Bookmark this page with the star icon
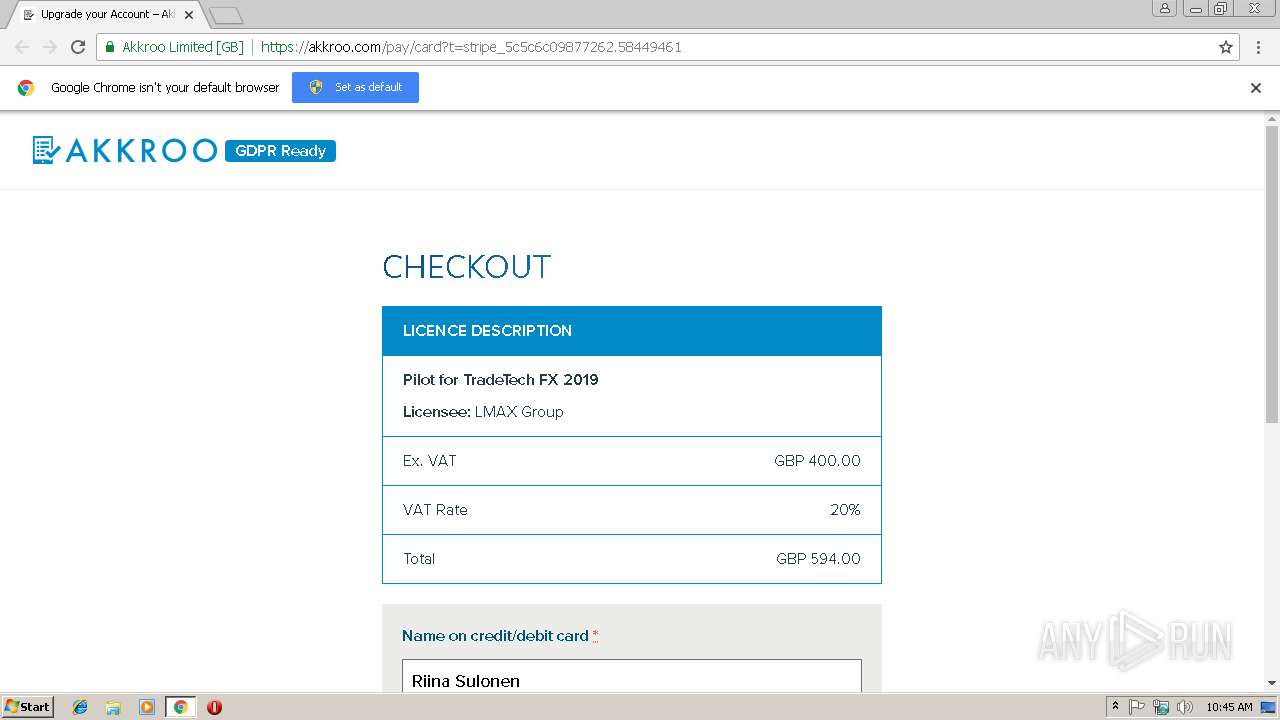The image size is (1280, 720). click(x=1226, y=47)
